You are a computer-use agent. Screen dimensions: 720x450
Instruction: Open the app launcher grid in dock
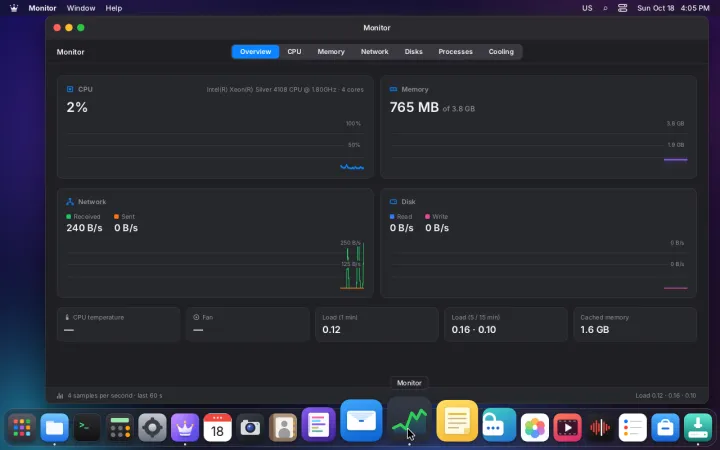[x=22, y=428]
